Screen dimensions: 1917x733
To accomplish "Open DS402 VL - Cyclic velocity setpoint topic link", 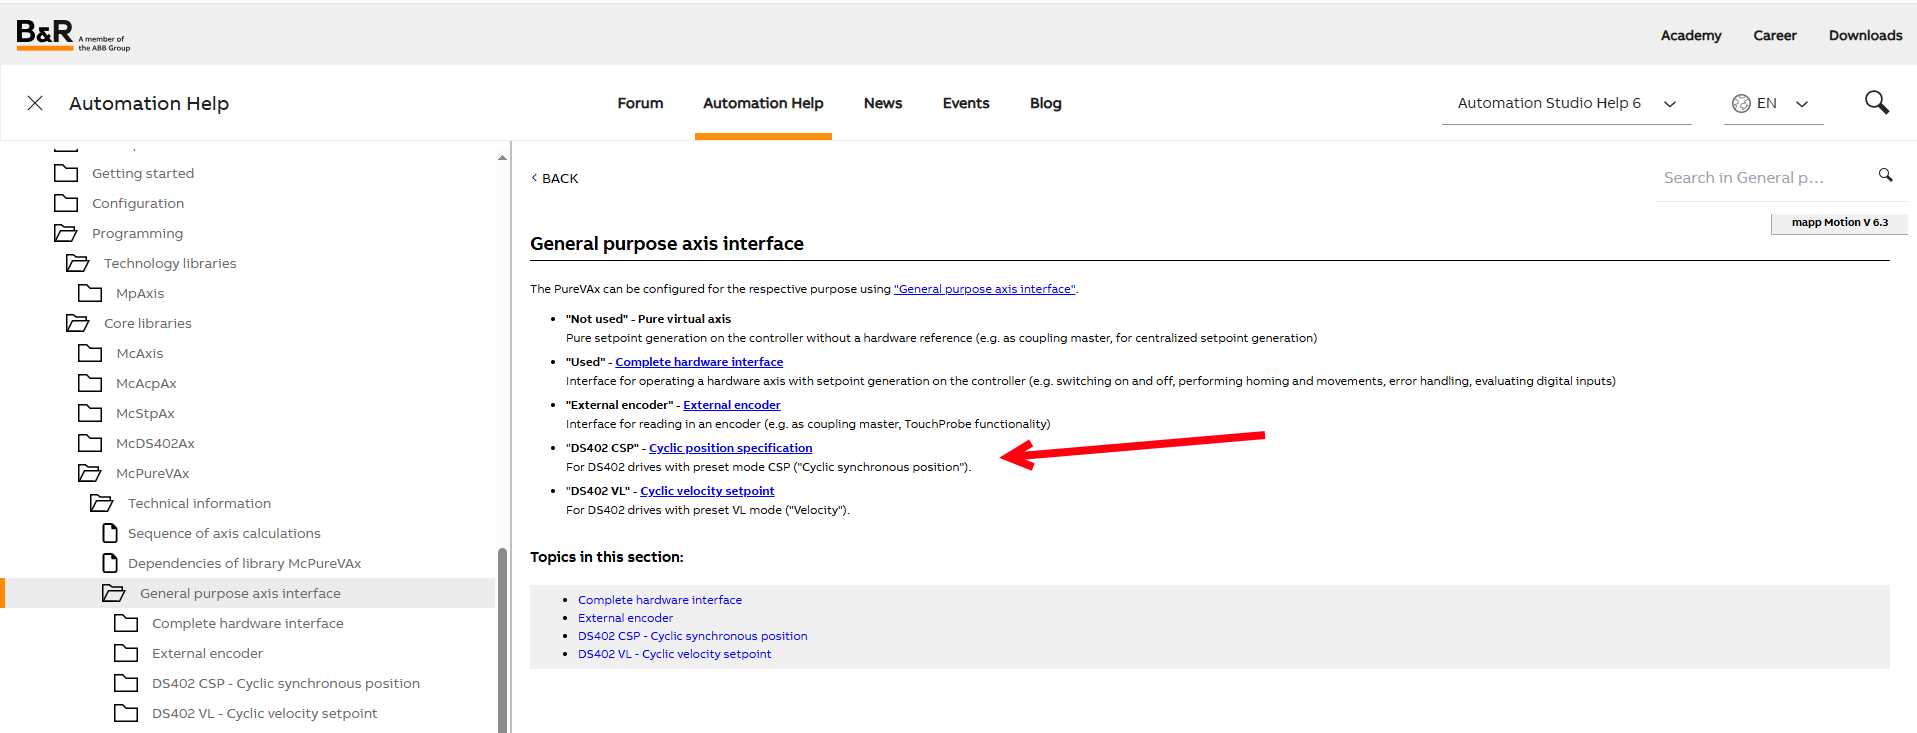I will coord(675,654).
